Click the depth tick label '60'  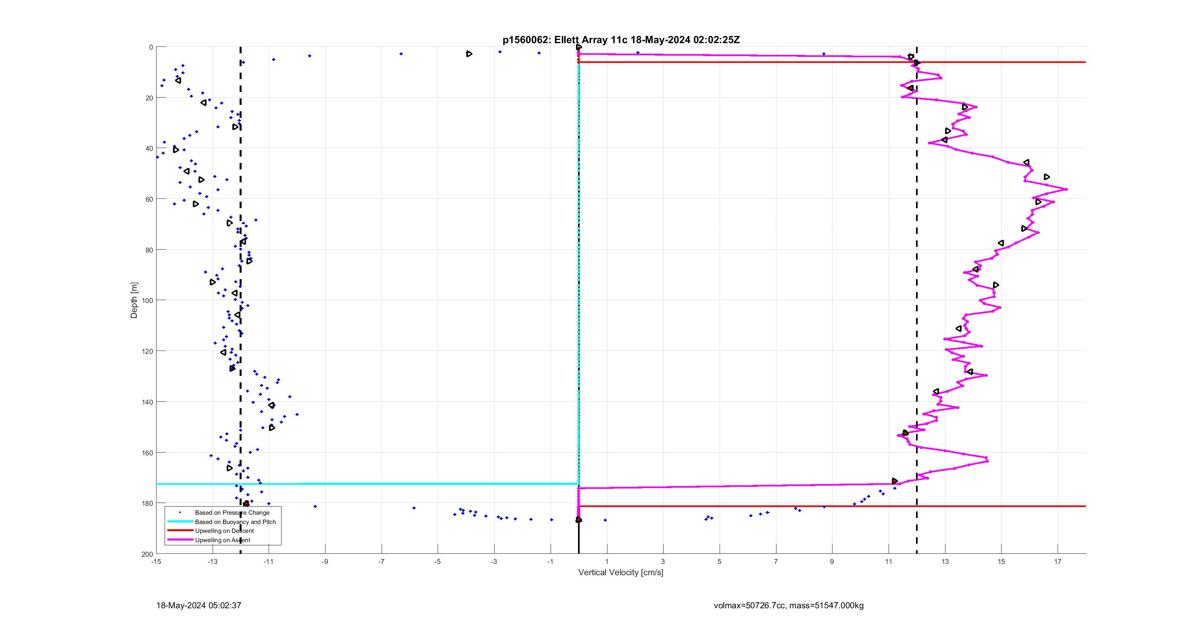point(148,199)
